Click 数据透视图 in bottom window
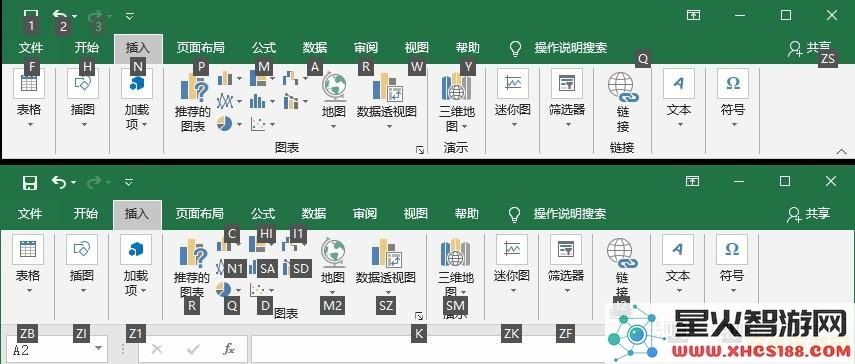Image resolution: width=855 pixels, height=364 pixels. (x=386, y=267)
